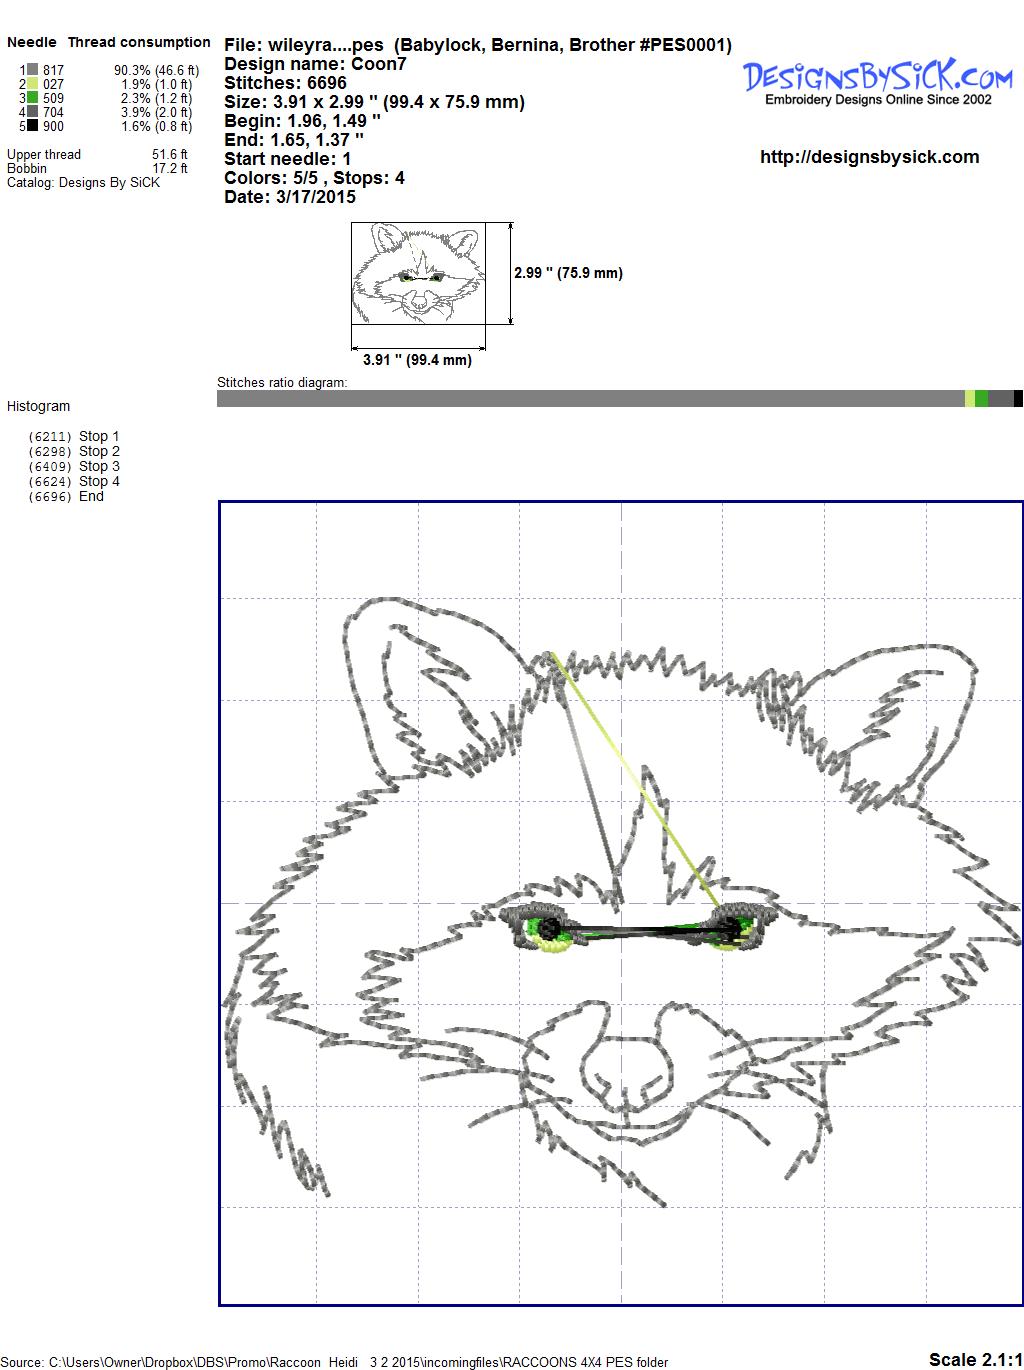Image resolution: width=1024 pixels, height=1370 pixels.
Task: Select Stop 2 in the histogram list
Action: [98, 451]
